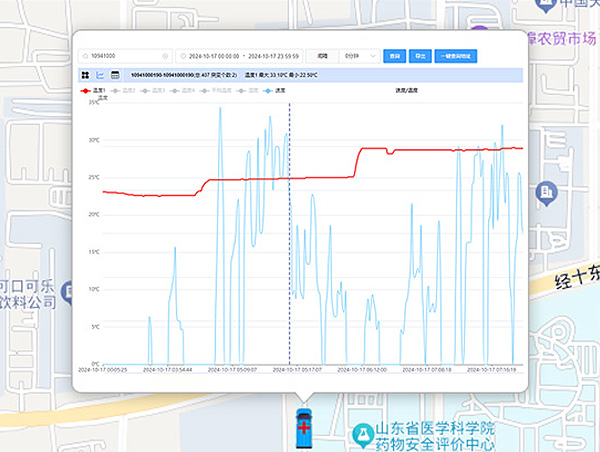The image size is (600, 452).
Task: Click the end date 2024-10-17 23:59:59
Action: (x=273, y=56)
